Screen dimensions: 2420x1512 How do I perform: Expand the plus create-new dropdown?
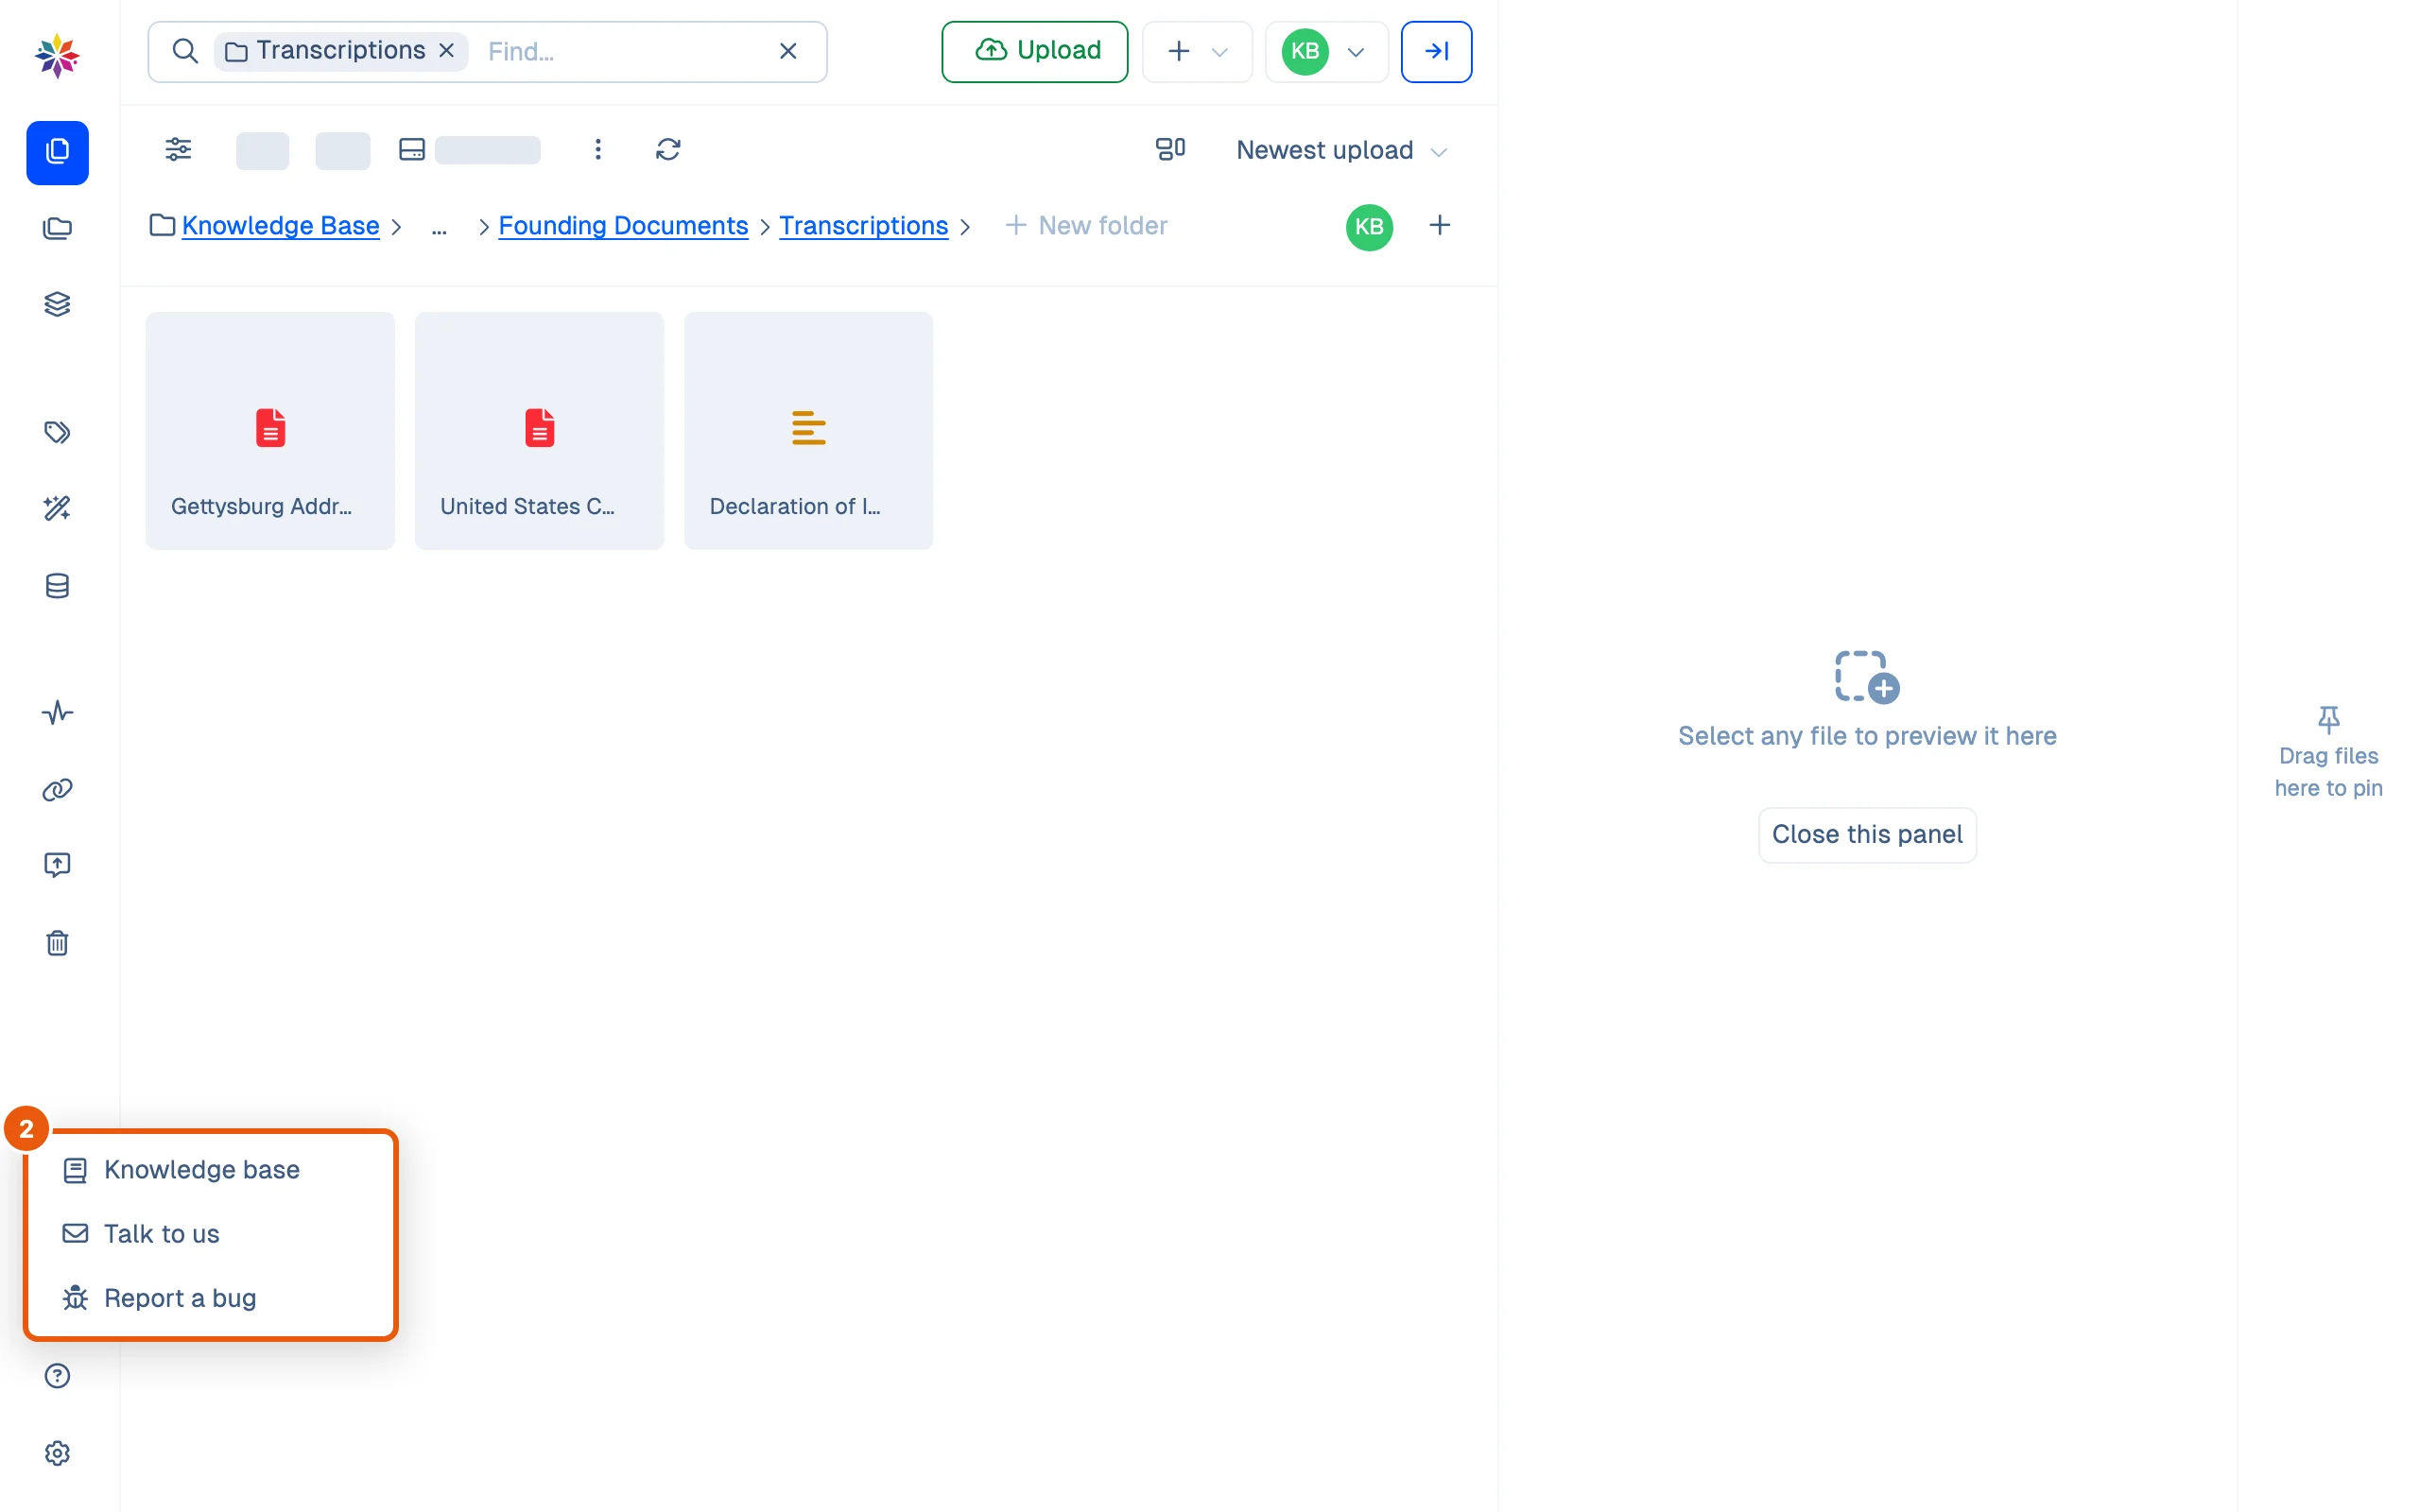point(1197,51)
